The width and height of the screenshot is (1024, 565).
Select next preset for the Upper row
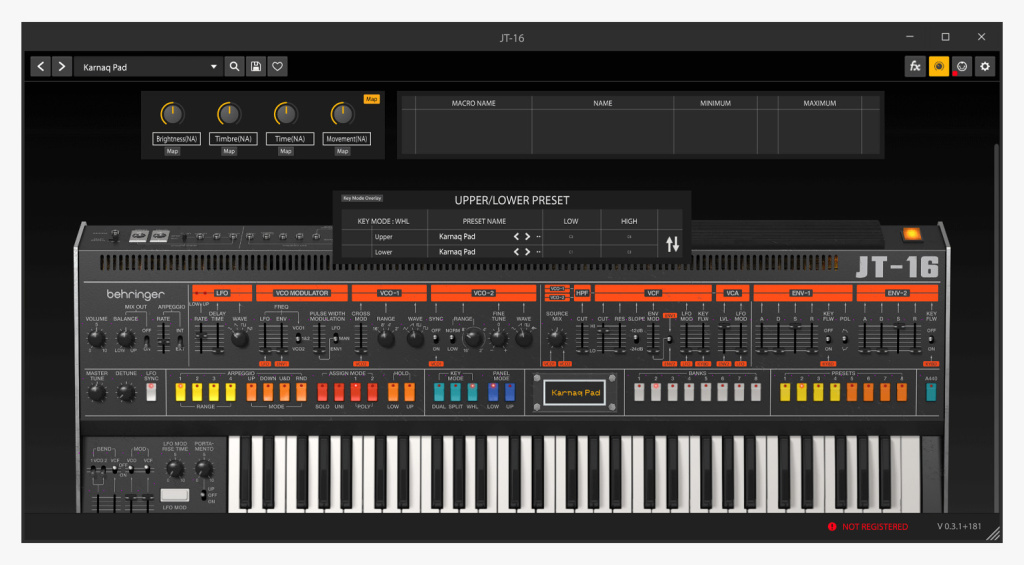coord(527,236)
